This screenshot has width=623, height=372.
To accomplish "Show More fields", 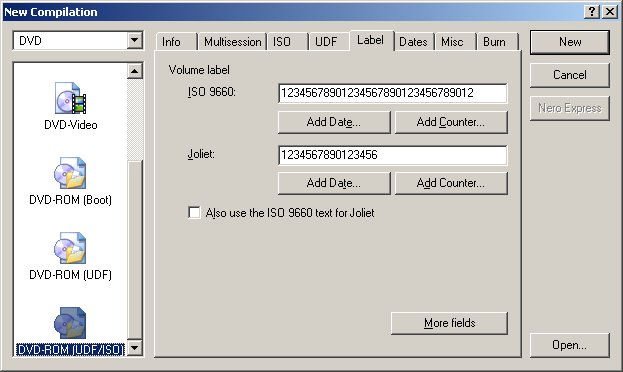I will coord(449,323).
